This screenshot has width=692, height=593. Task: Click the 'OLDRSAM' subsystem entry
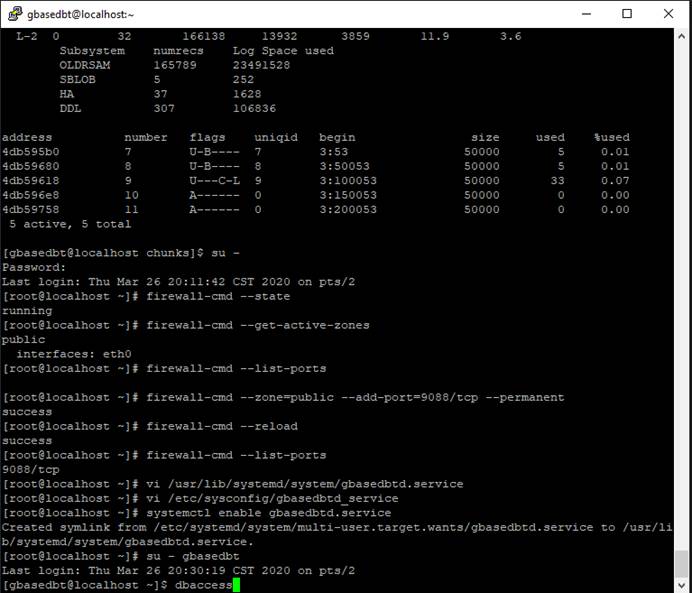(85, 65)
